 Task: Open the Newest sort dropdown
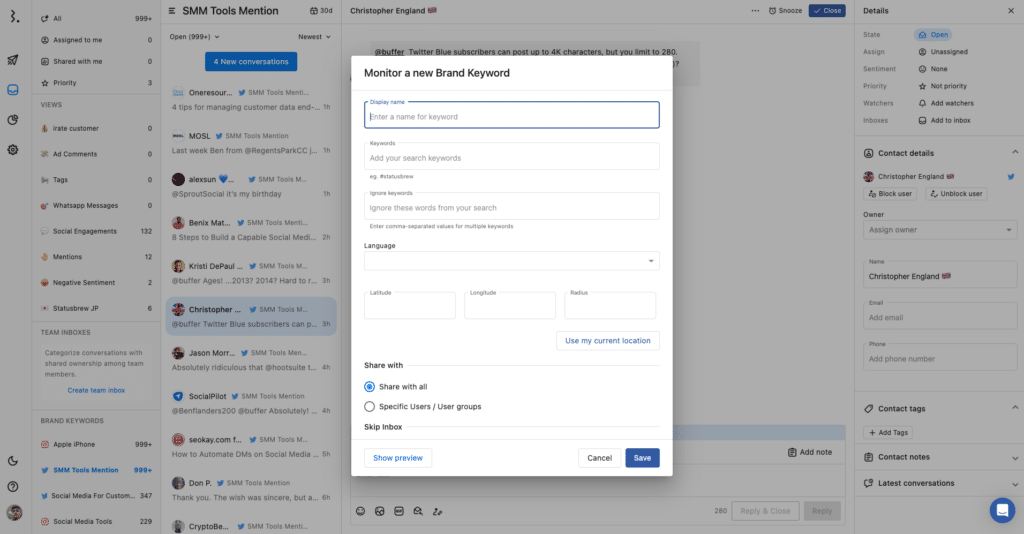[314, 37]
